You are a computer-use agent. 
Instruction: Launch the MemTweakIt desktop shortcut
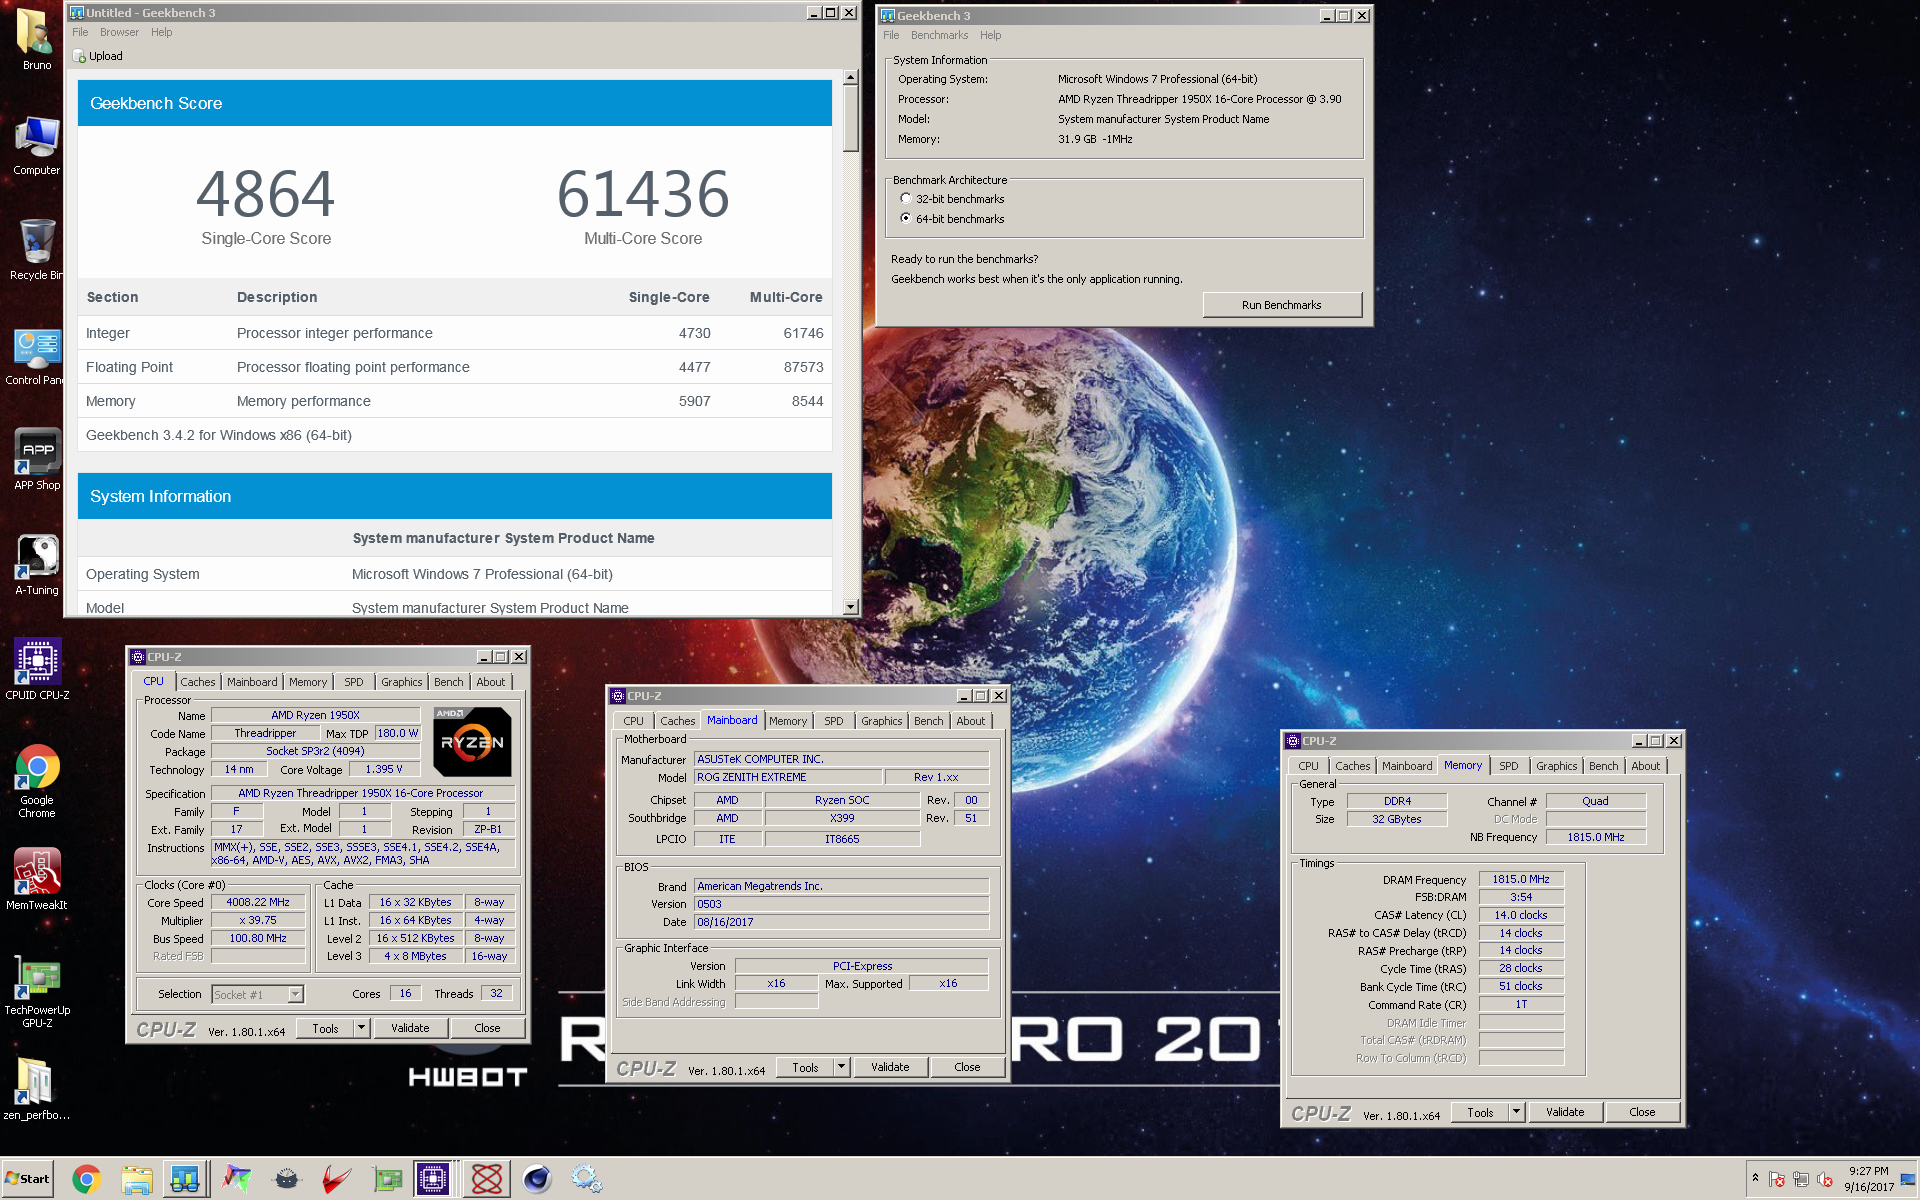click(36, 880)
